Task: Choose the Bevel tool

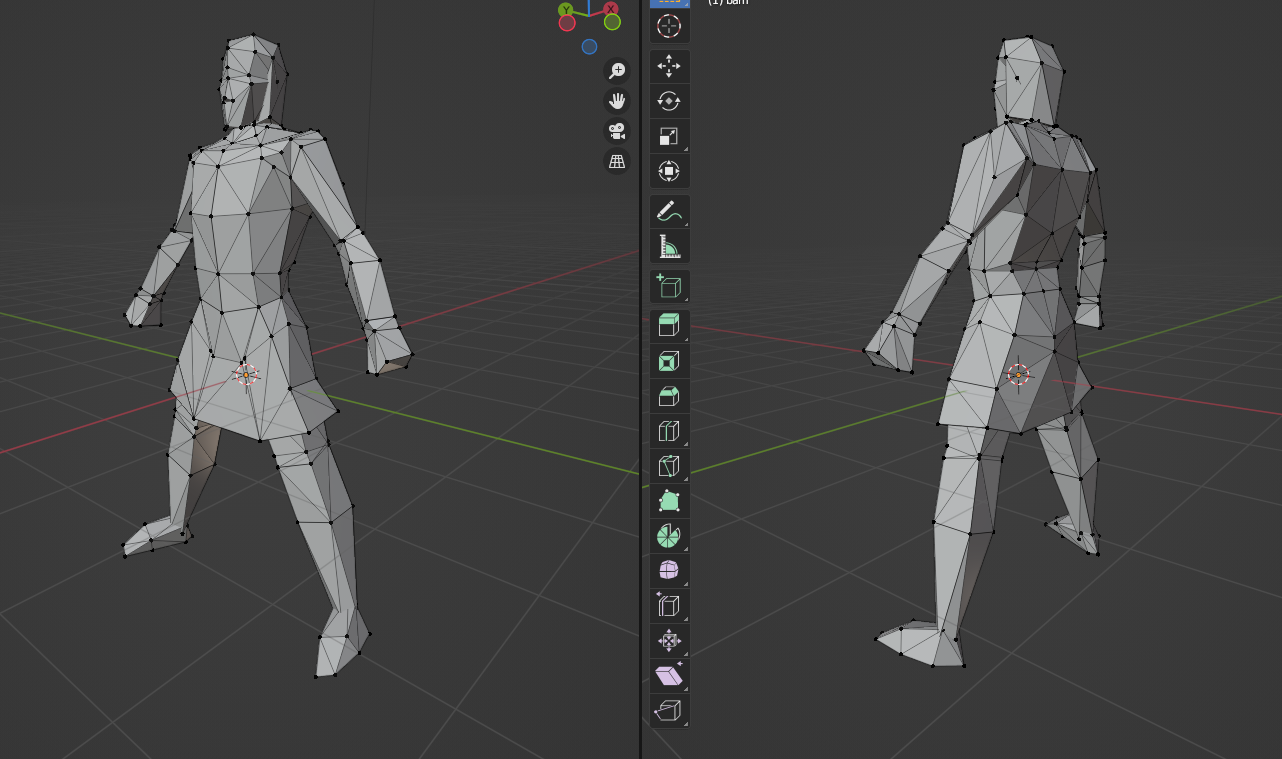Action: tap(669, 397)
